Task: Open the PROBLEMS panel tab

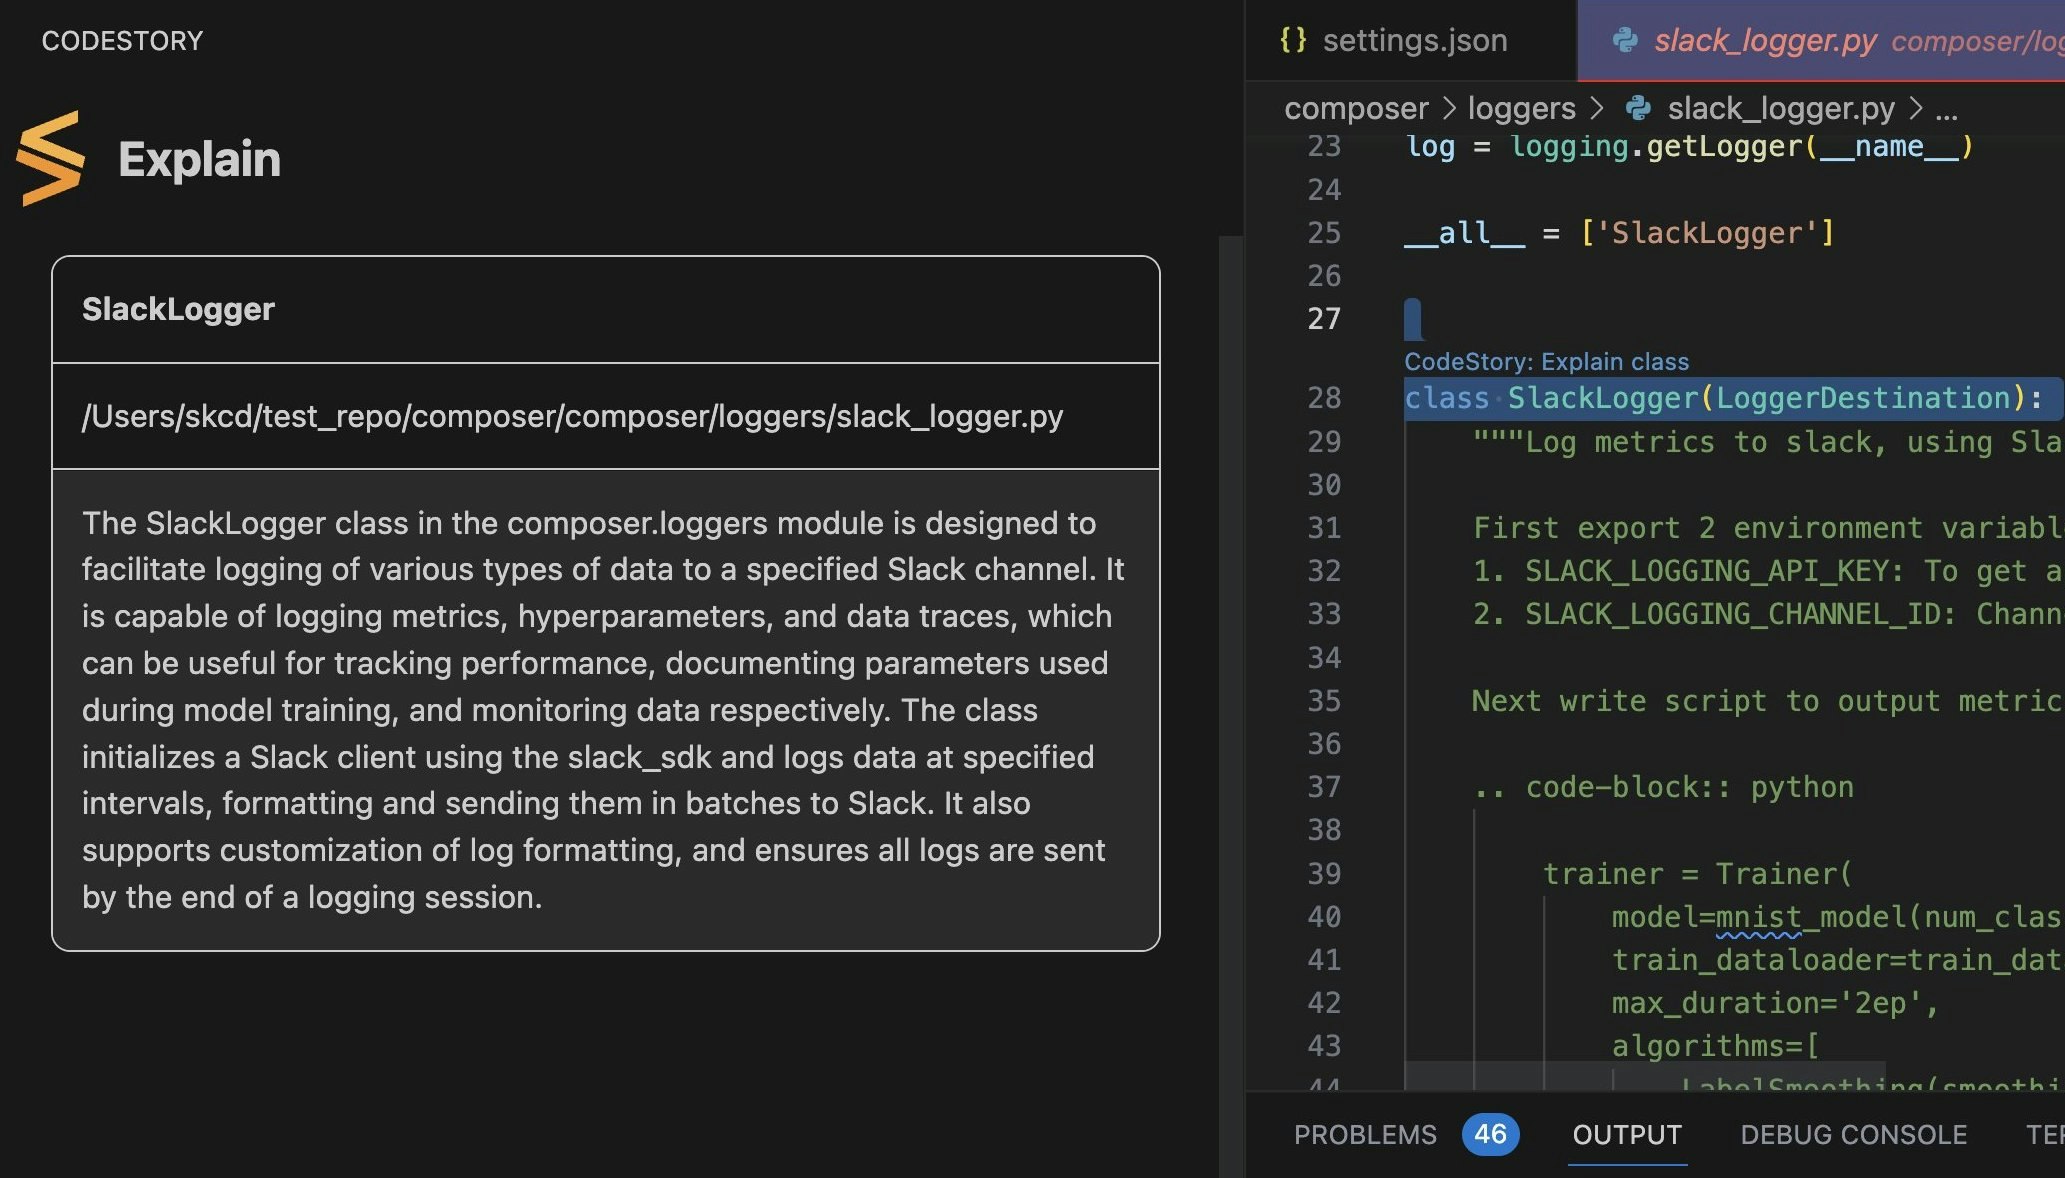Action: (1365, 1134)
